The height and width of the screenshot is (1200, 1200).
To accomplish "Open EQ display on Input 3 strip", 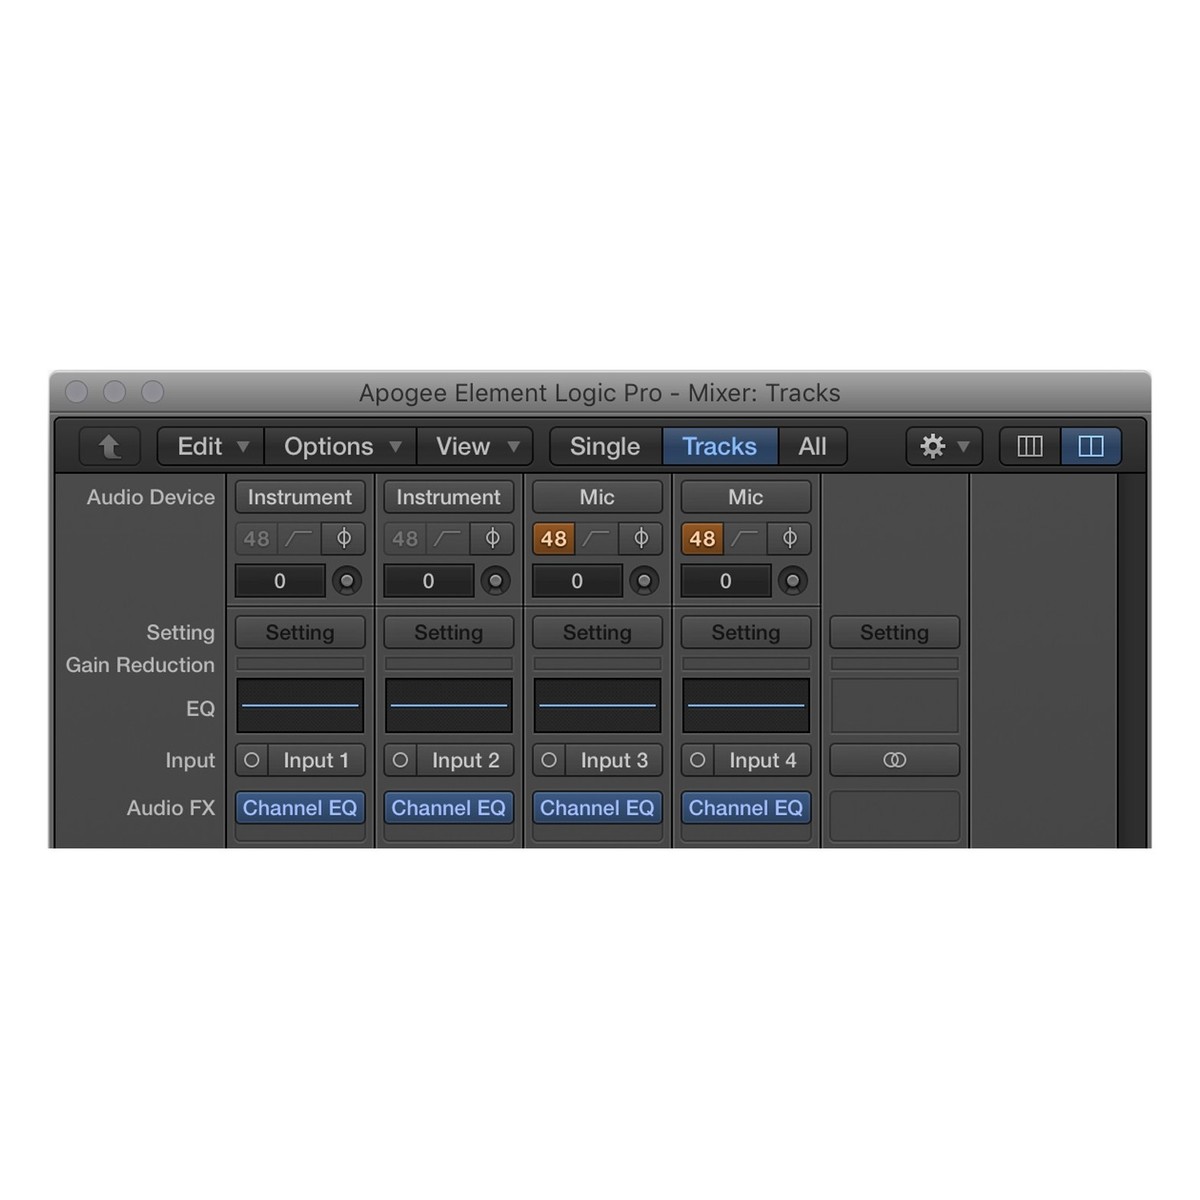I will click(x=597, y=705).
